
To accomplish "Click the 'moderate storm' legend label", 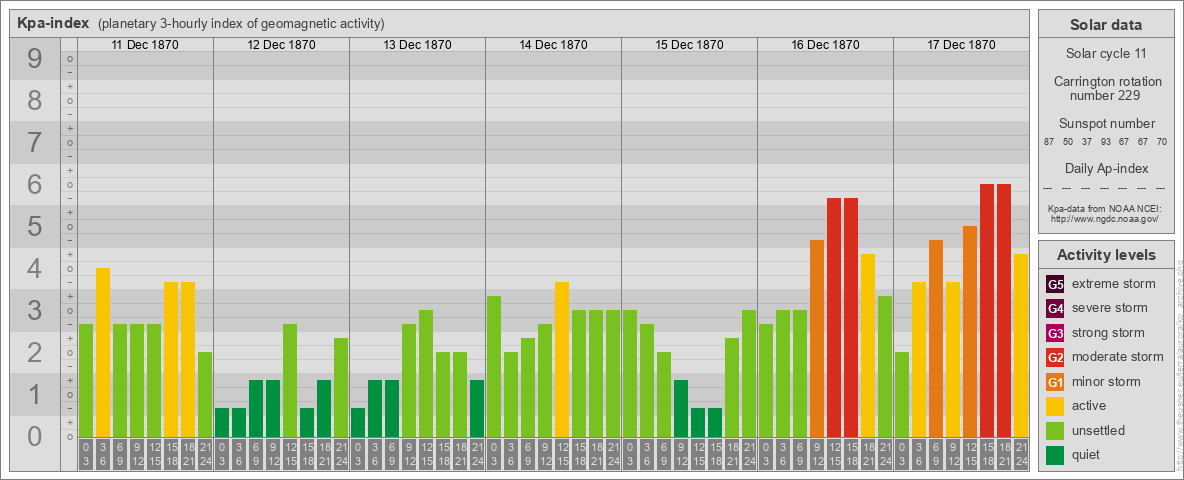I will click(x=1118, y=357).
